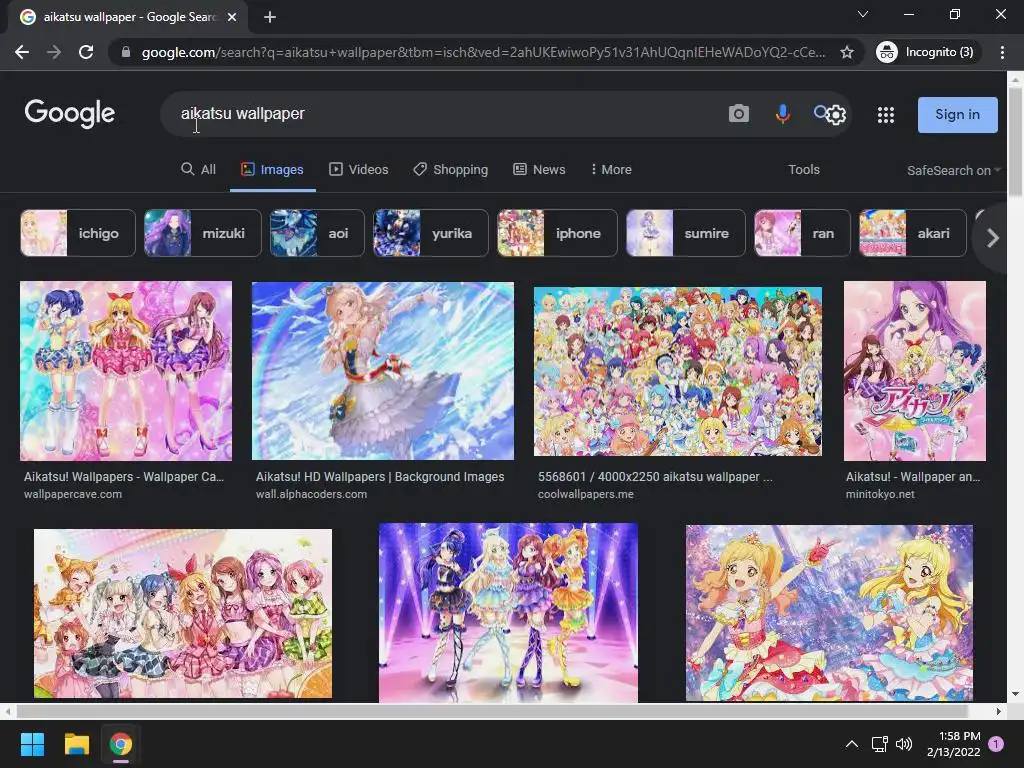Open taskbar clock and date

click(x=953, y=744)
